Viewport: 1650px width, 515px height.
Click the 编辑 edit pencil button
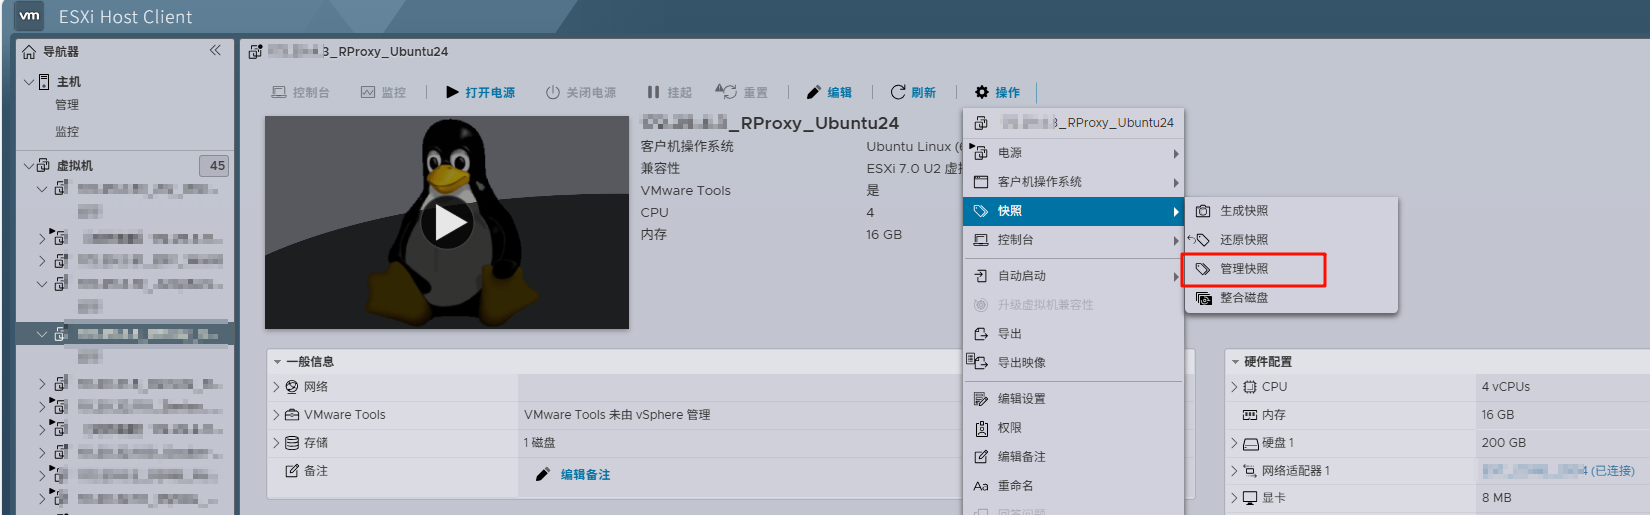(829, 92)
